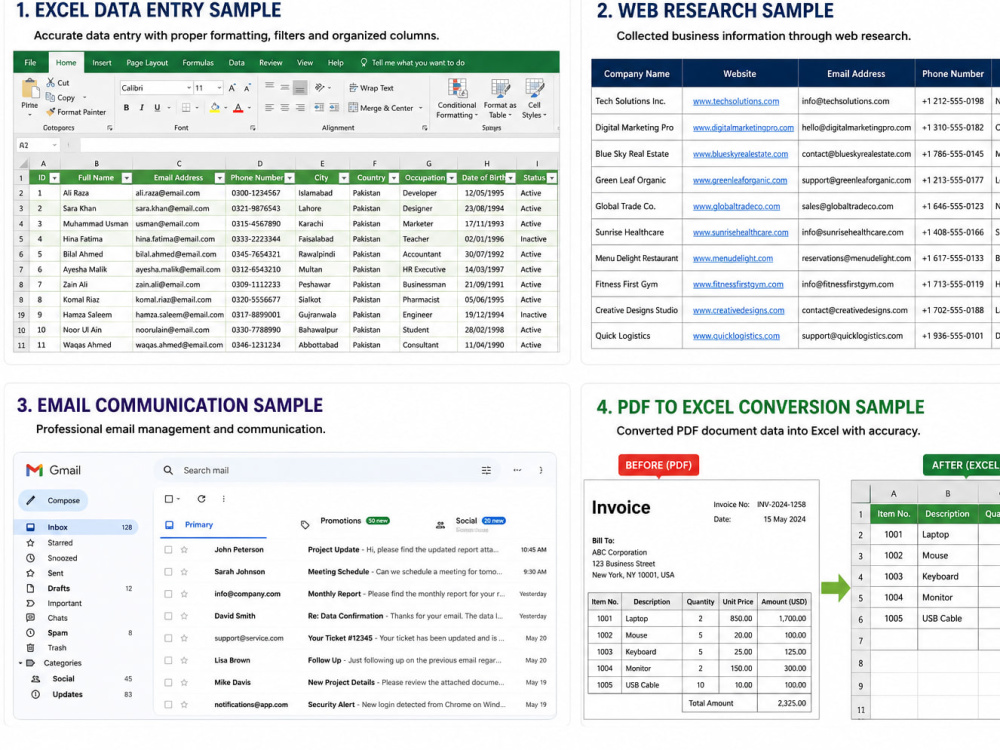Screen dimensions: 1000x750
Task: Open the Drafts folder in Gmail
Action: point(77,588)
